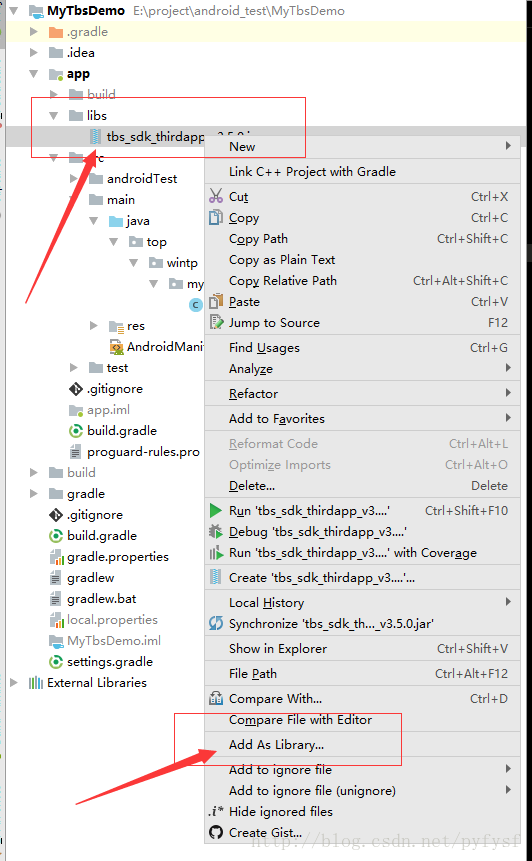
Task: Select the wintp package folder
Action: point(182,263)
